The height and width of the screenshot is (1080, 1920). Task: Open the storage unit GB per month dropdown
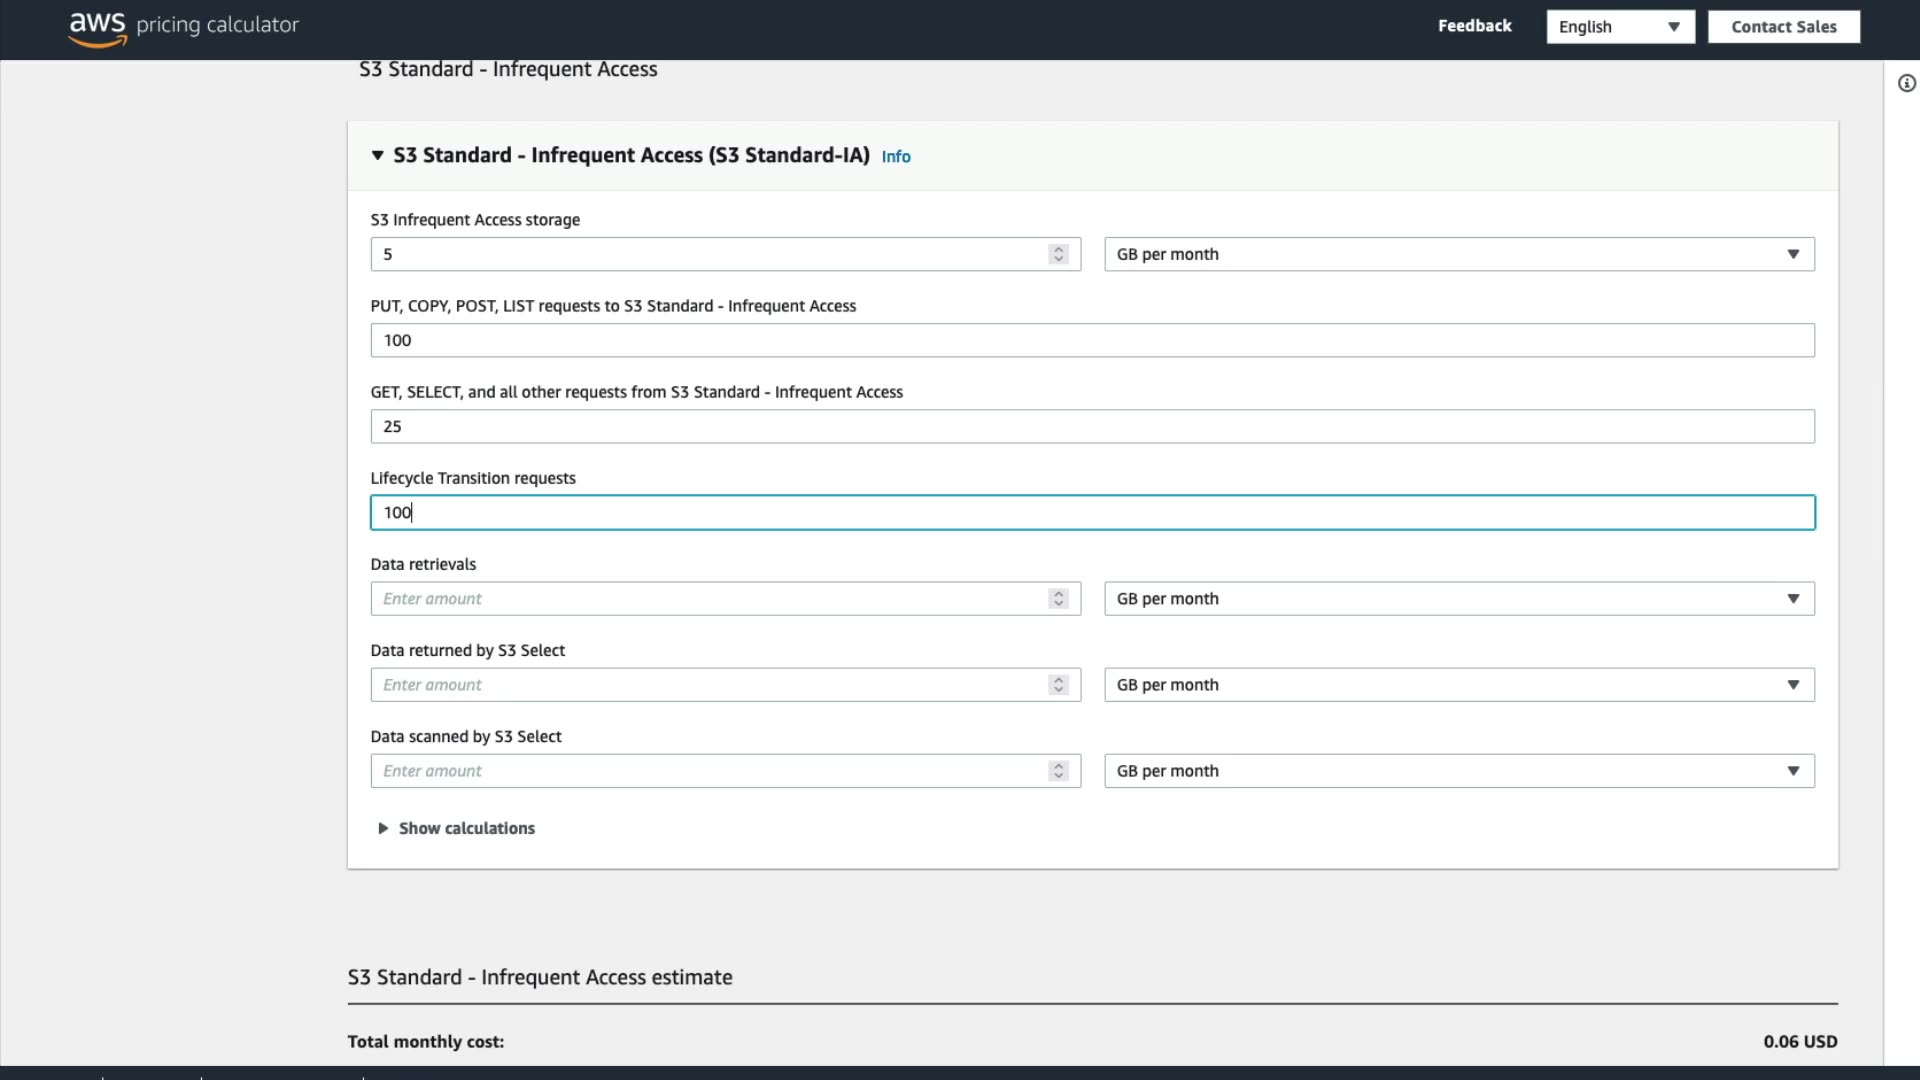(x=1458, y=254)
